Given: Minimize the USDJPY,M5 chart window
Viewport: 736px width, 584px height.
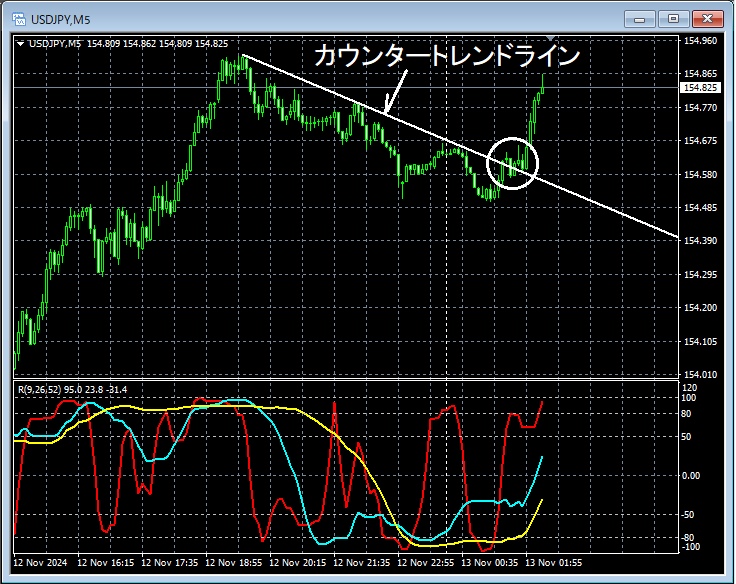Looking at the screenshot, I should (x=639, y=20).
